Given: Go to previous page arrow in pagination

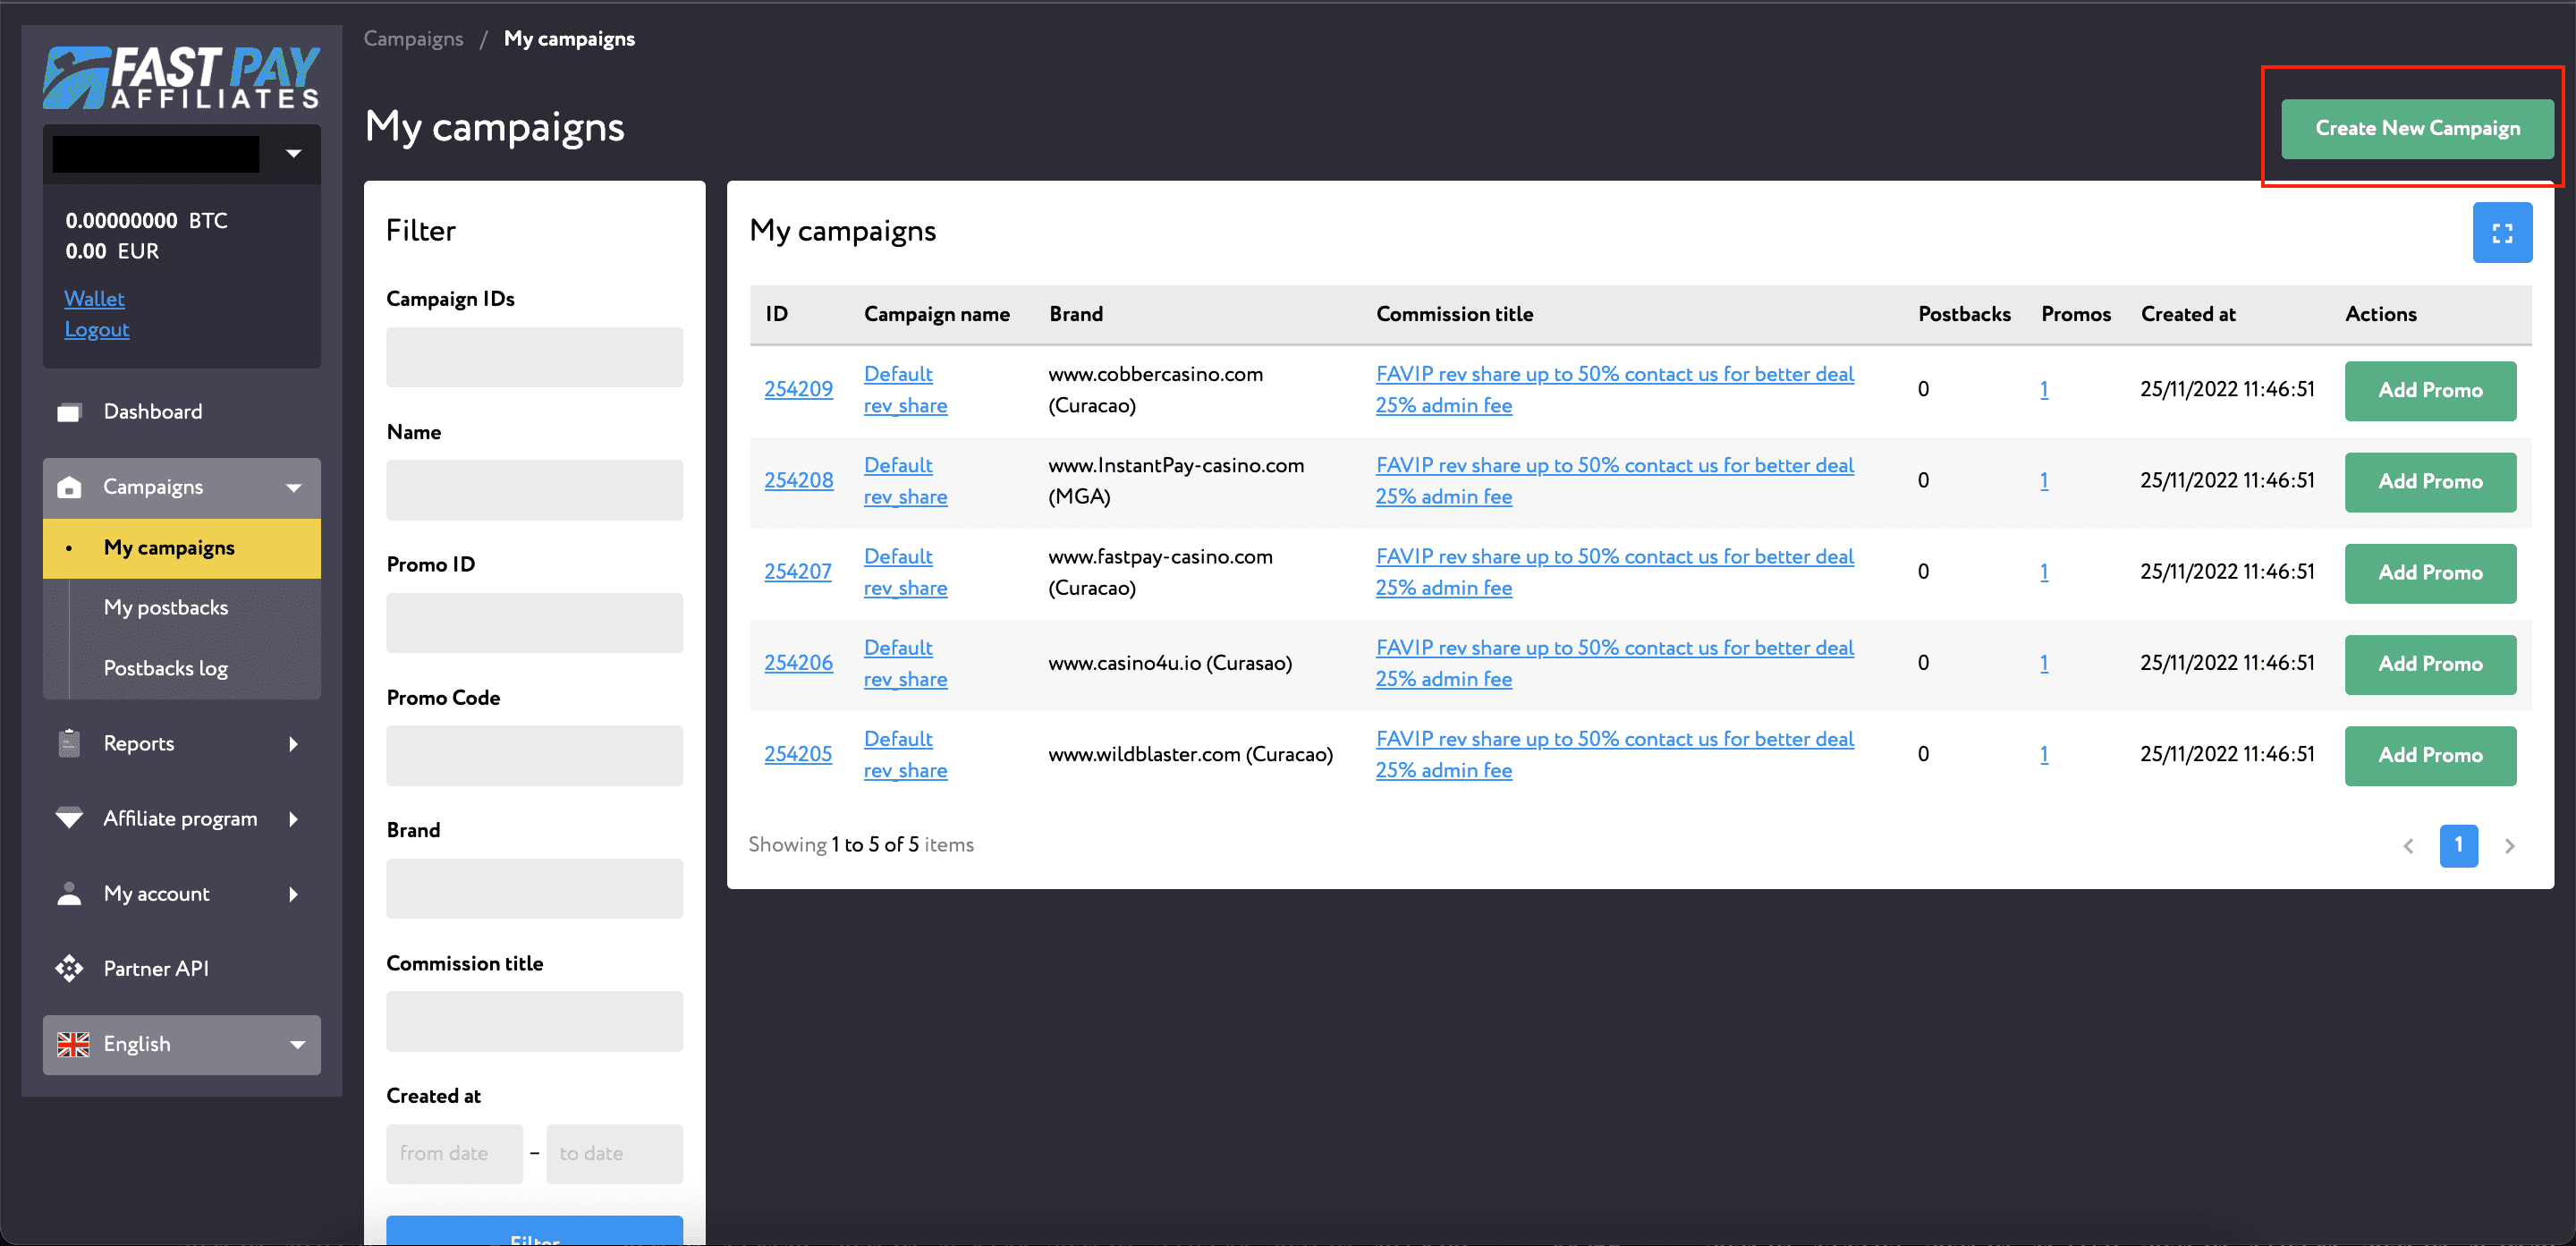Looking at the screenshot, I should coord(2408,846).
